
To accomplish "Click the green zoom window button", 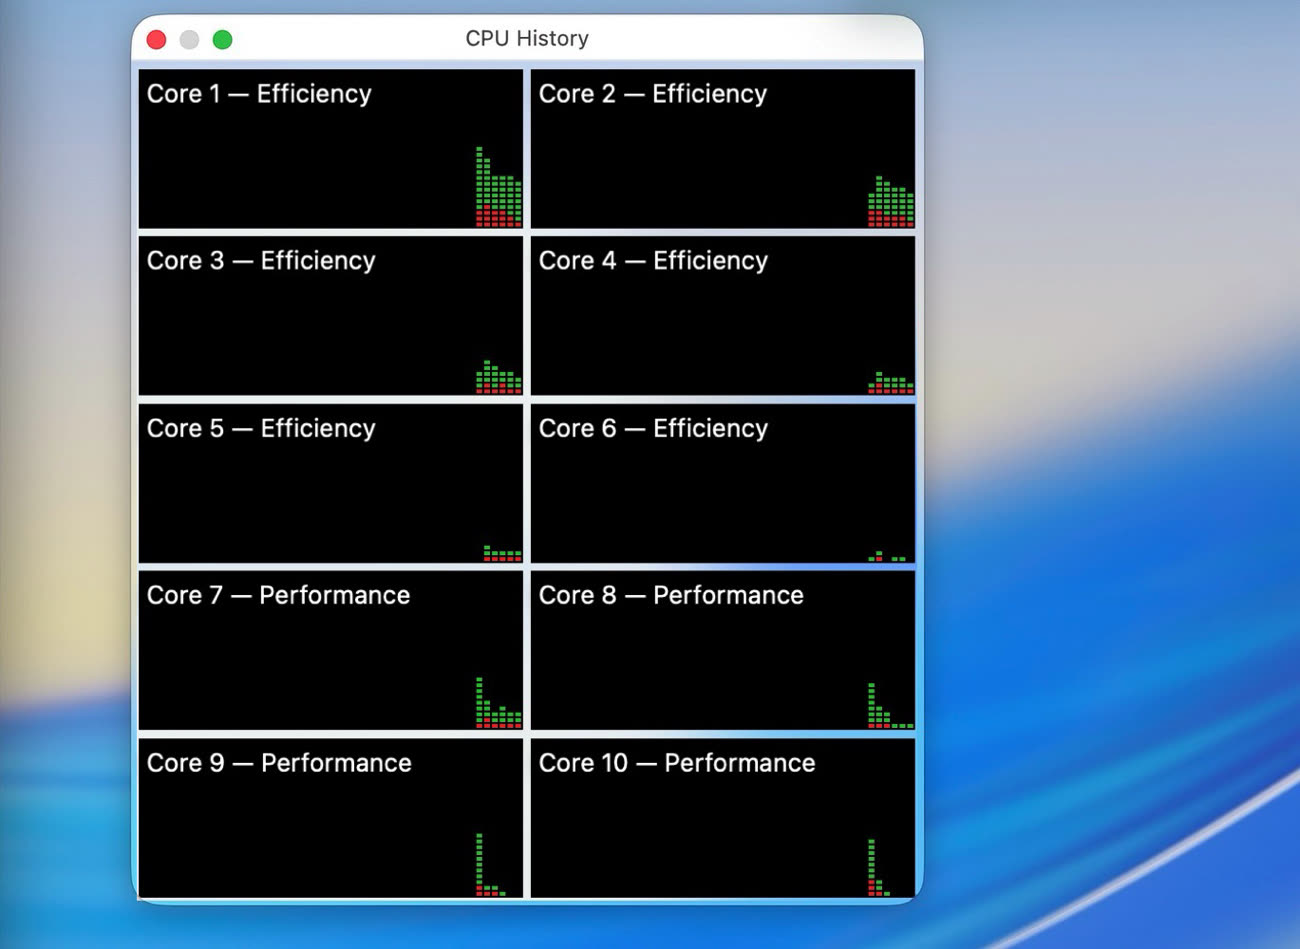I will [x=223, y=39].
